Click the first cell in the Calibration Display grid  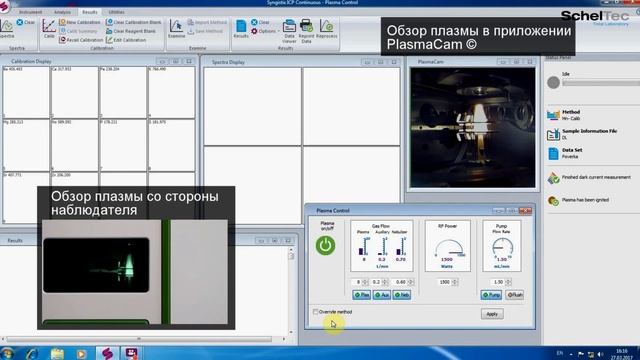coord(26,92)
